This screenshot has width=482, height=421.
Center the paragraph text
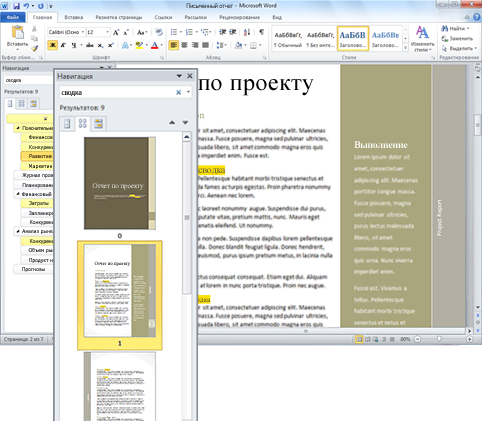184,45
